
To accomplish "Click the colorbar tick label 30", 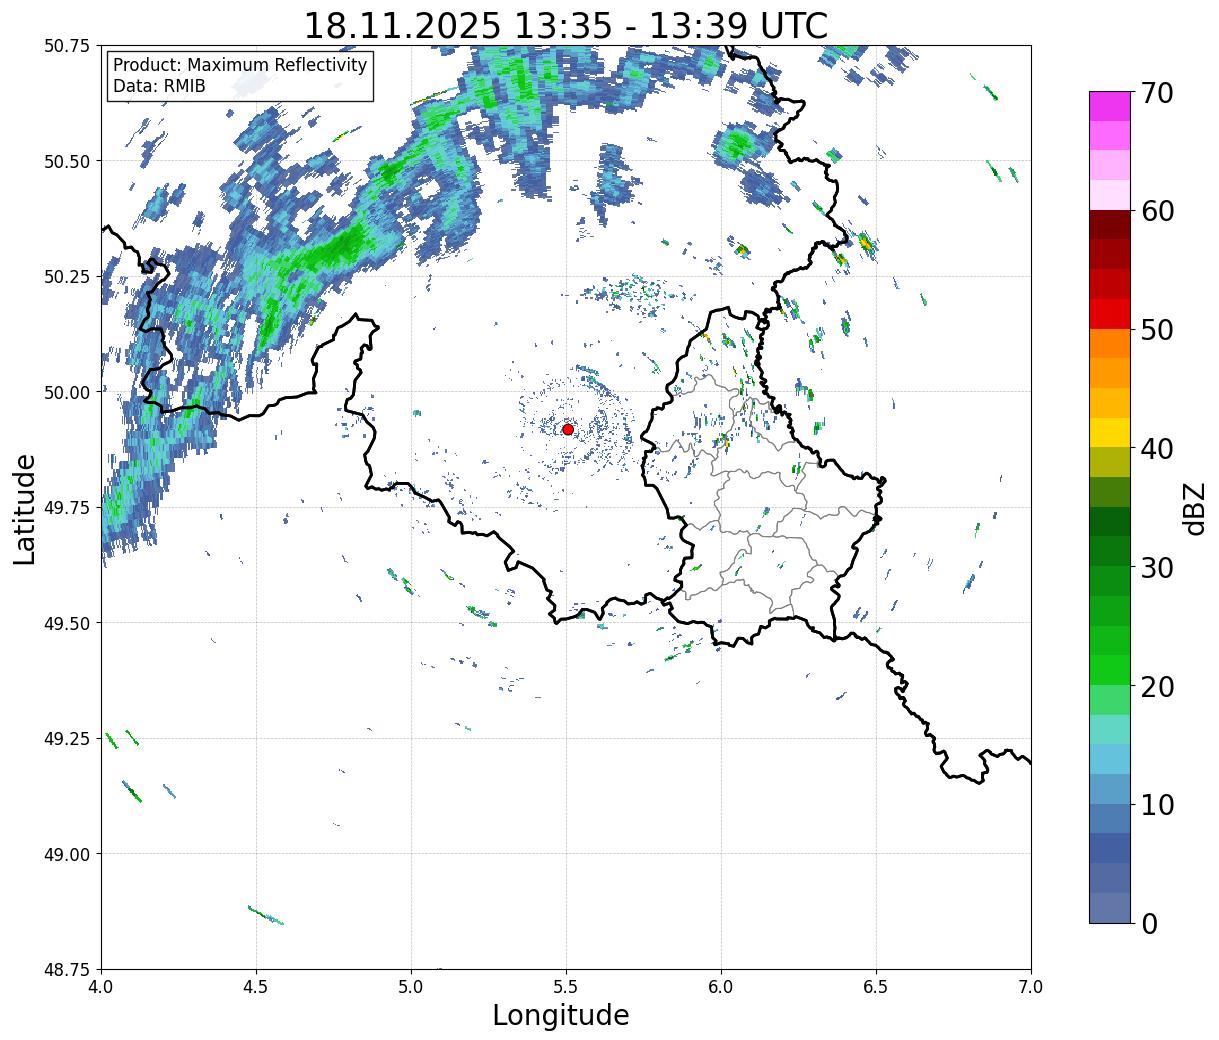I will coord(1157,567).
